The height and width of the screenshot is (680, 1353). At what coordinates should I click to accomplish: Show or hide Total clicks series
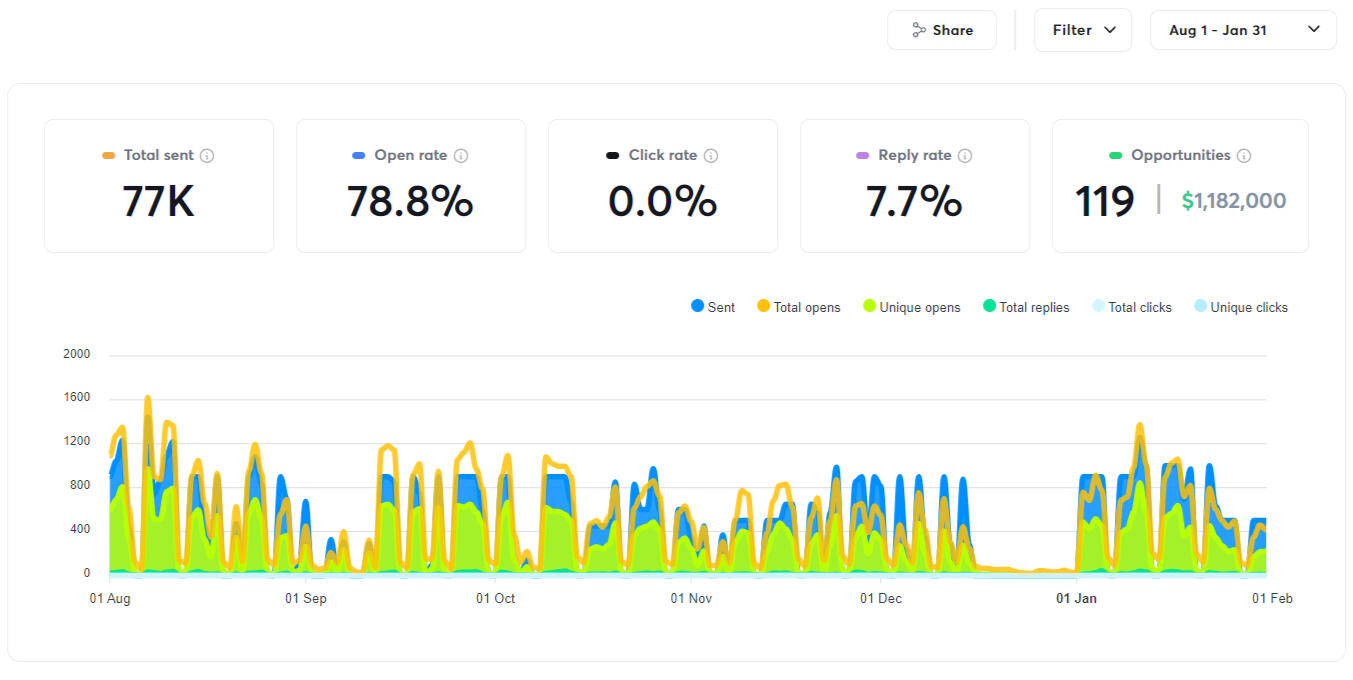(x=1131, y=307)
